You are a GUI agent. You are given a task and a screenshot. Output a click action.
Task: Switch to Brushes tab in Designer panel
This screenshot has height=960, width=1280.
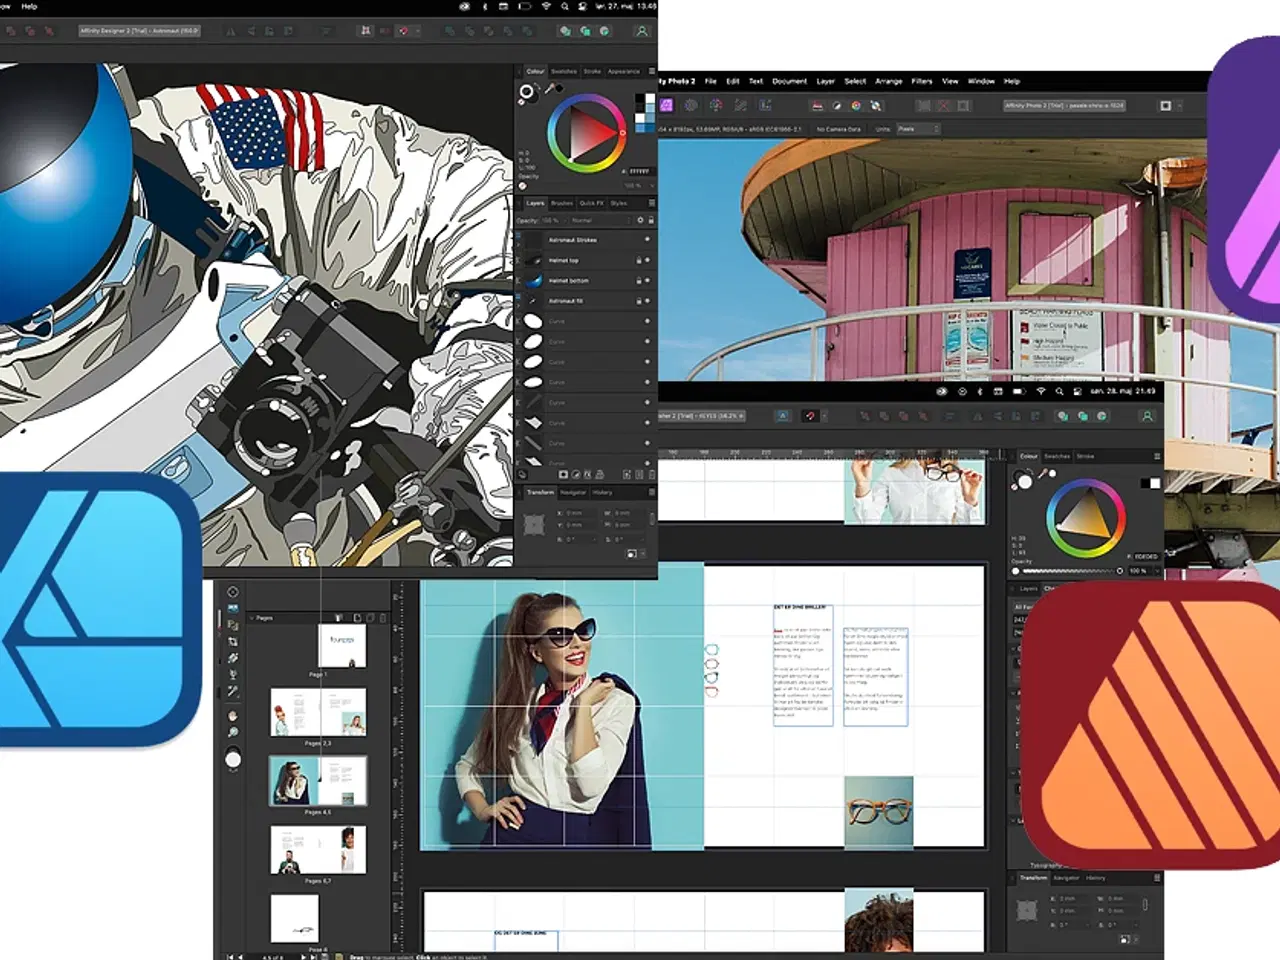coord(562,203)
